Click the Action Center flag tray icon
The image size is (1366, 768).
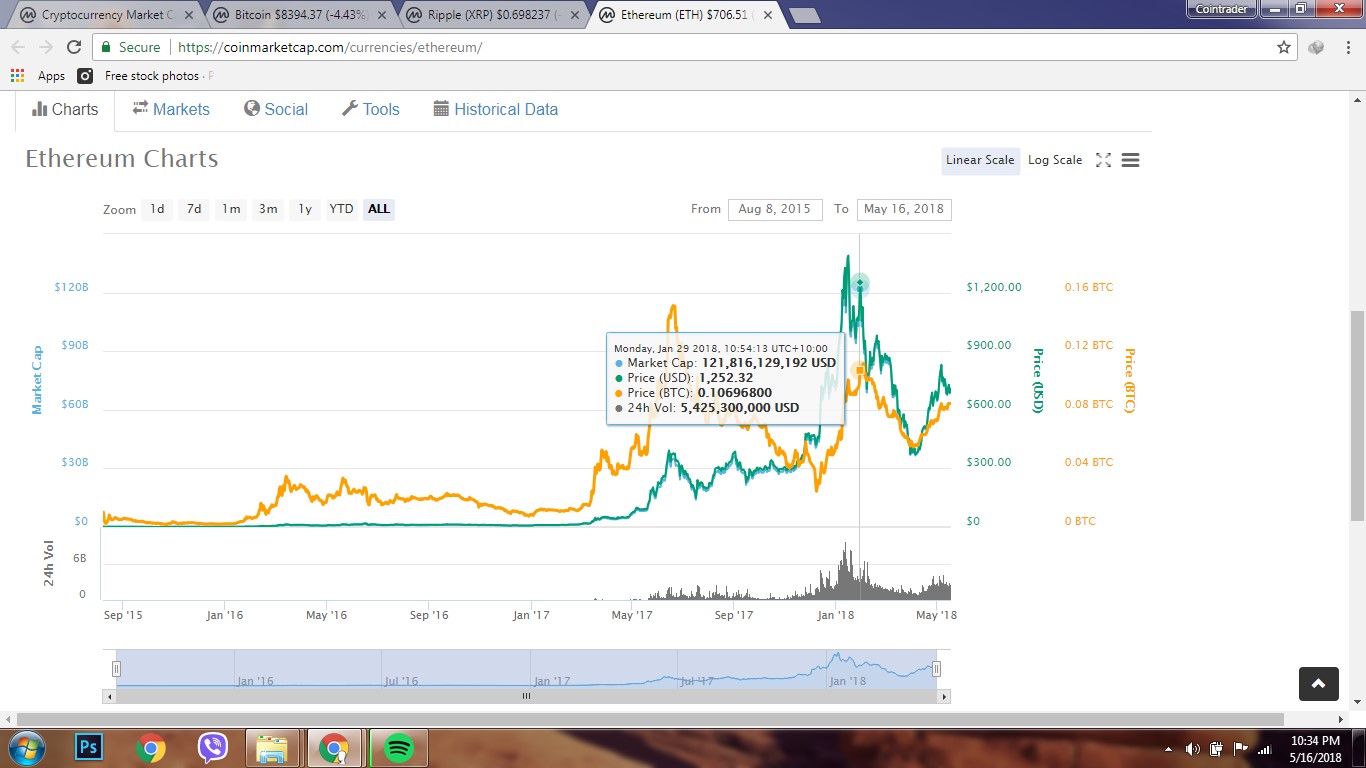1240,749
